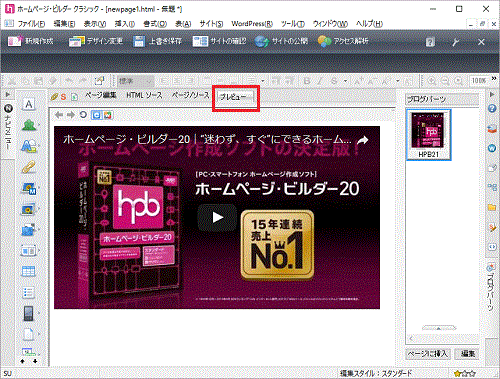Click the preview reload icon
The width and height of the screenshot is (500, 379).
(83, 115)
